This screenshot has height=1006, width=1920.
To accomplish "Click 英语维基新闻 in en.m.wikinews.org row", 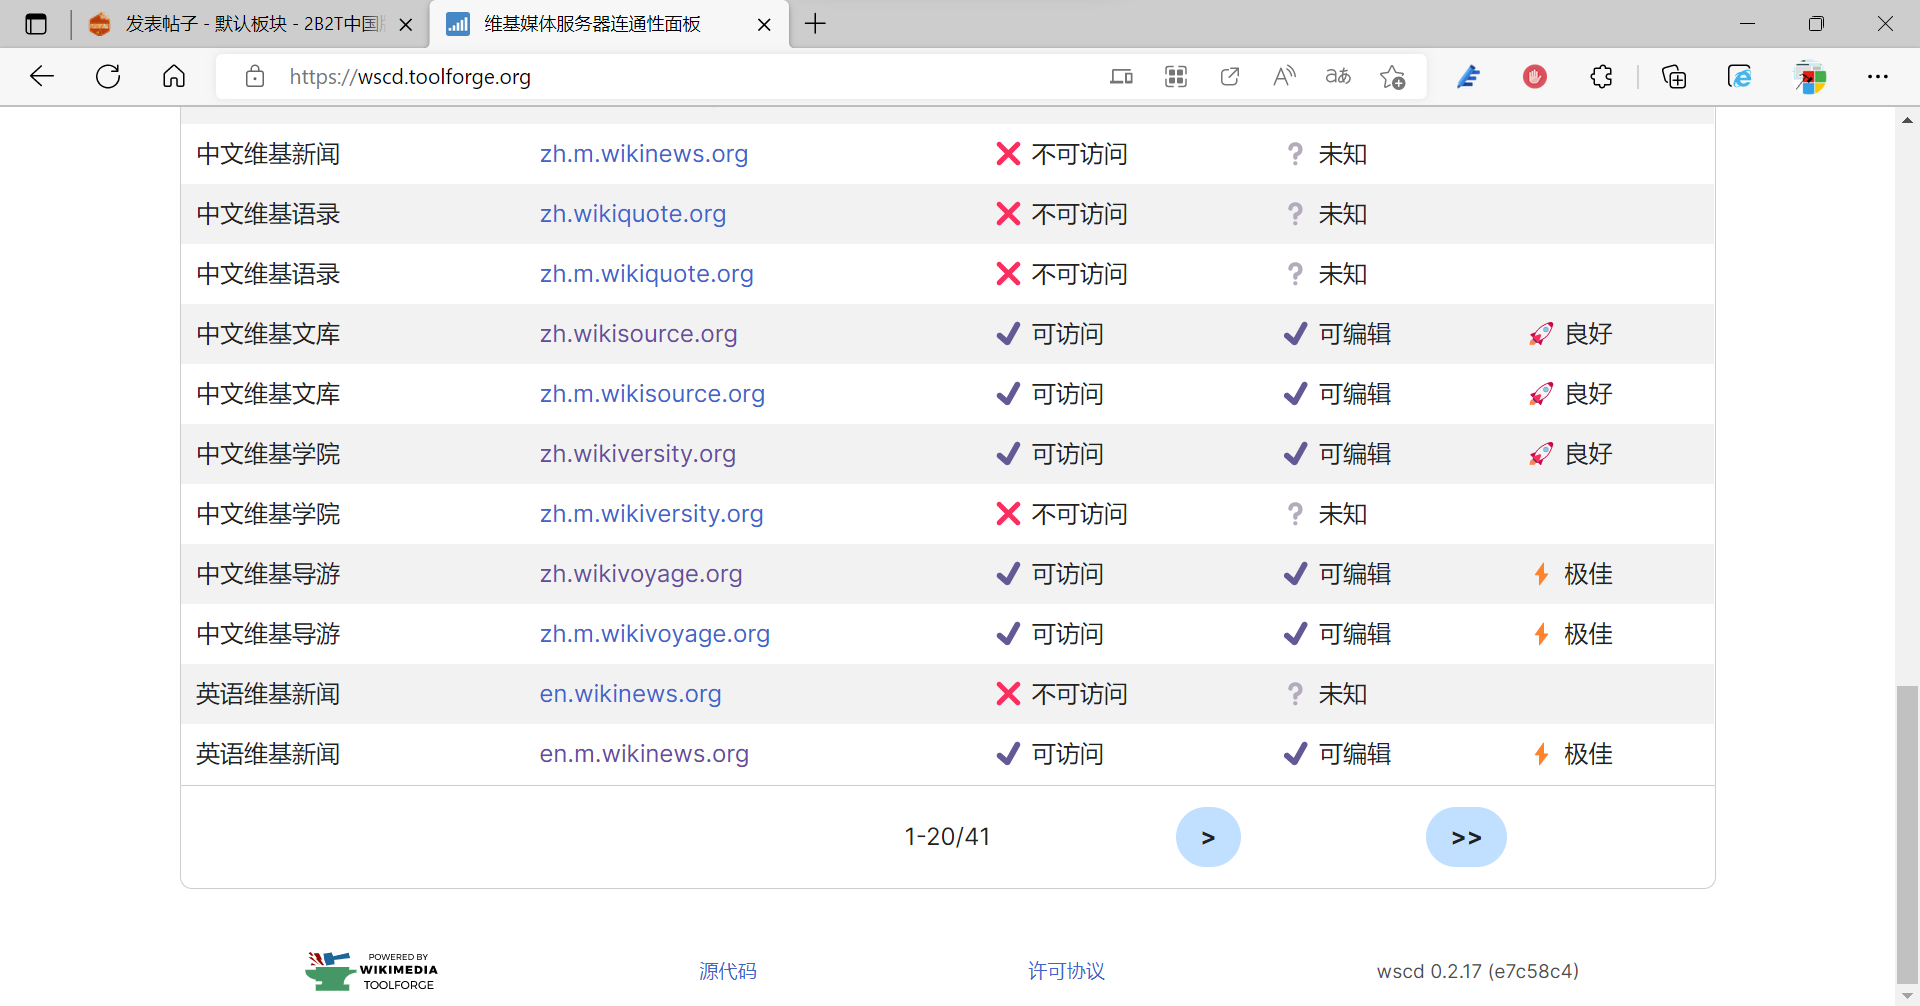I will tap(268, 754).
